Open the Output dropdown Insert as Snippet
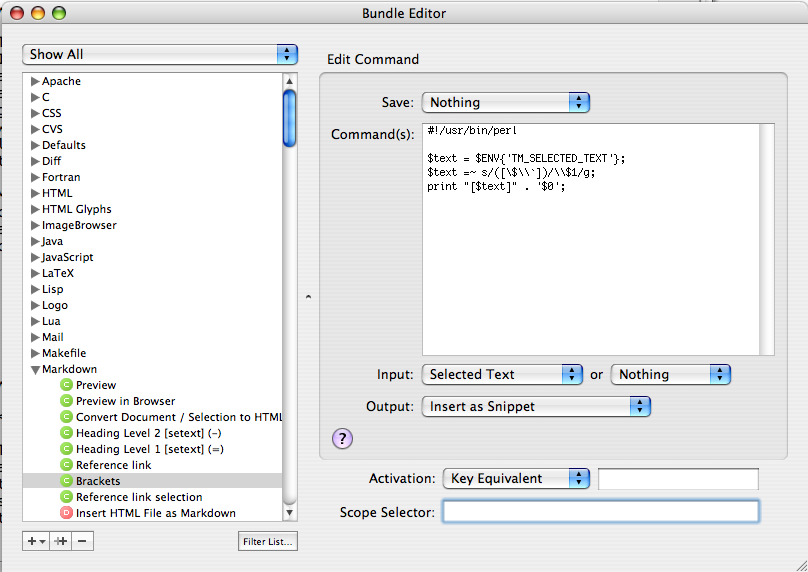 pyautogui.click(x=536, y=406)
